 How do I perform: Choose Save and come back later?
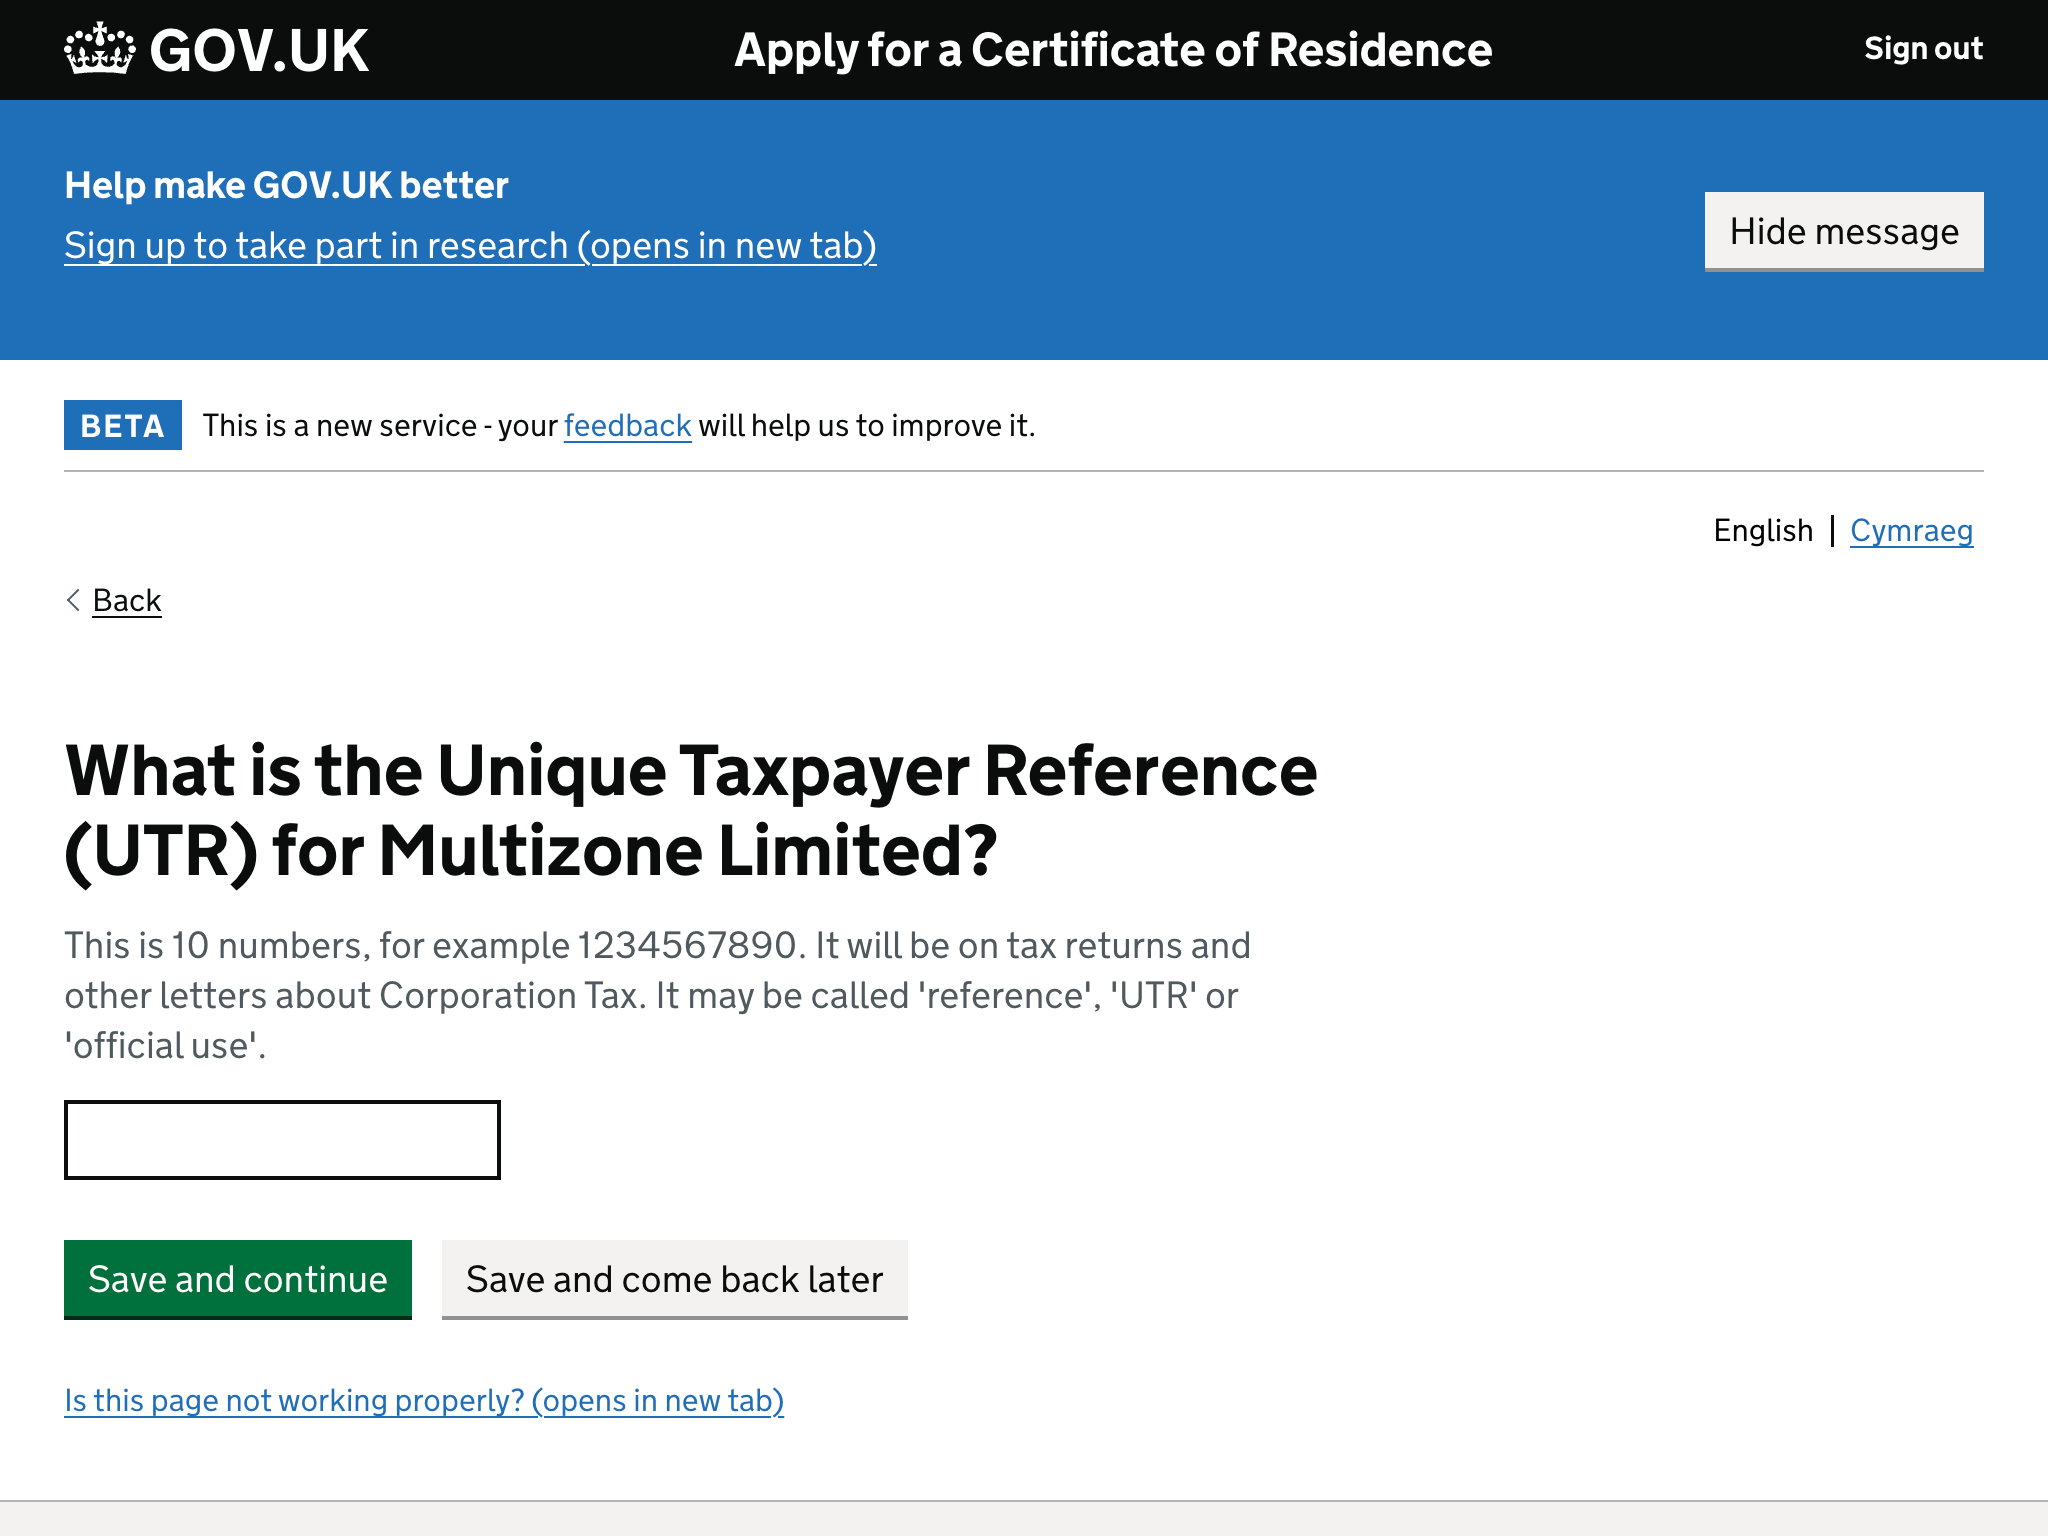coord(674,1279)
